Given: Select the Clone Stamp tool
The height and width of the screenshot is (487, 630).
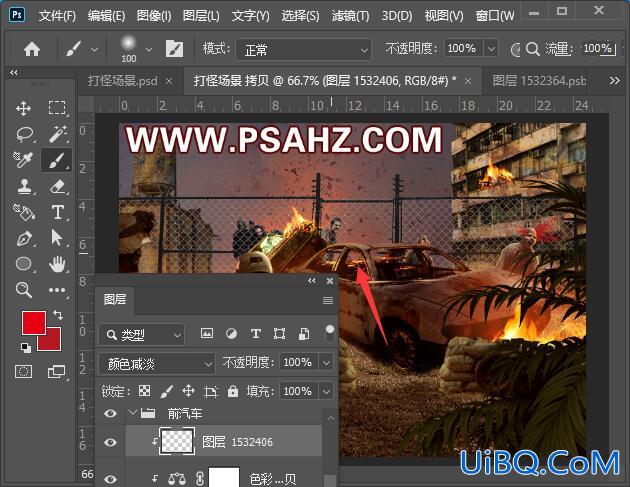Looking at the screenshot, I should point(24,186).
